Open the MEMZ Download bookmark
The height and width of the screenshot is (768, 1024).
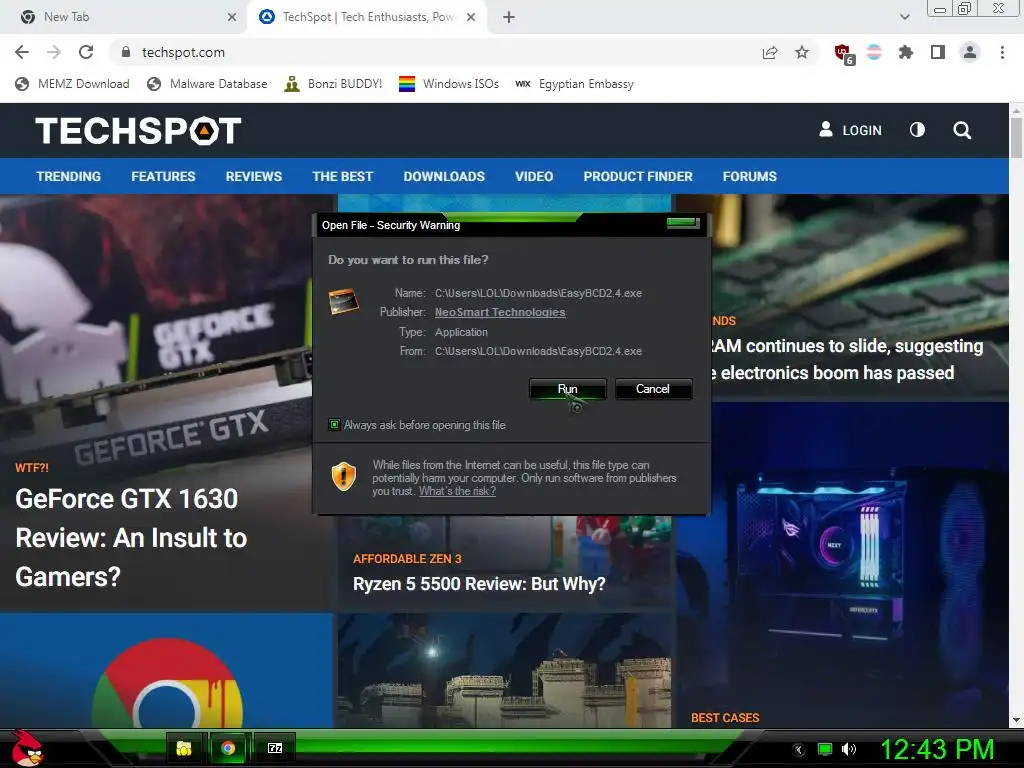click(72, 84)
